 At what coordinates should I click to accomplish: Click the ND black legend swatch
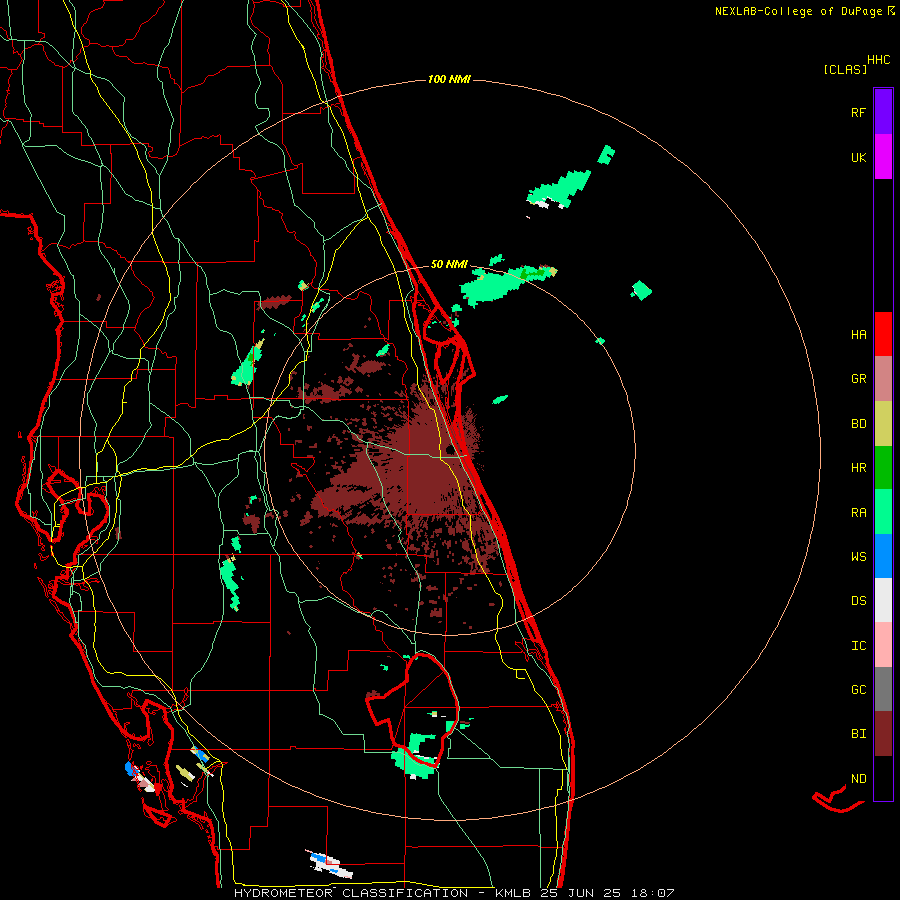(883, 778)
